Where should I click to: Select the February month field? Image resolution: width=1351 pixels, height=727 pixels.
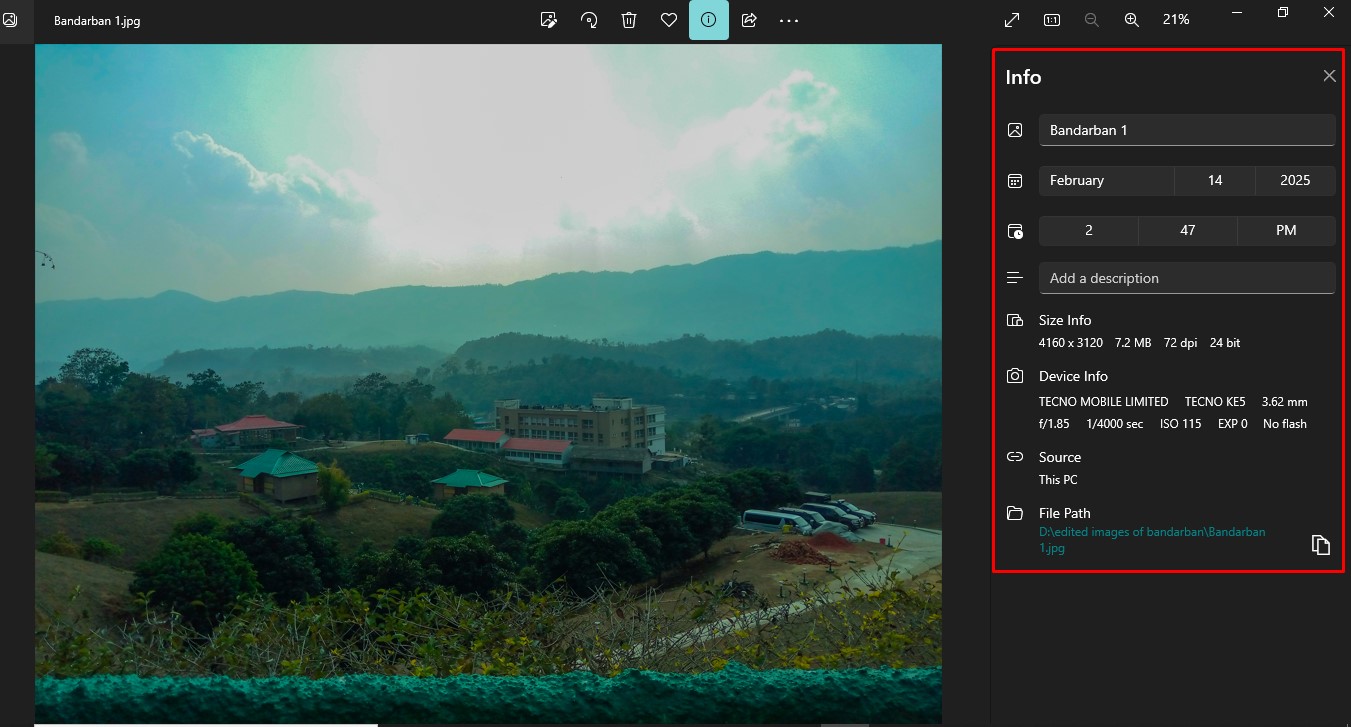click(1106, 181)
